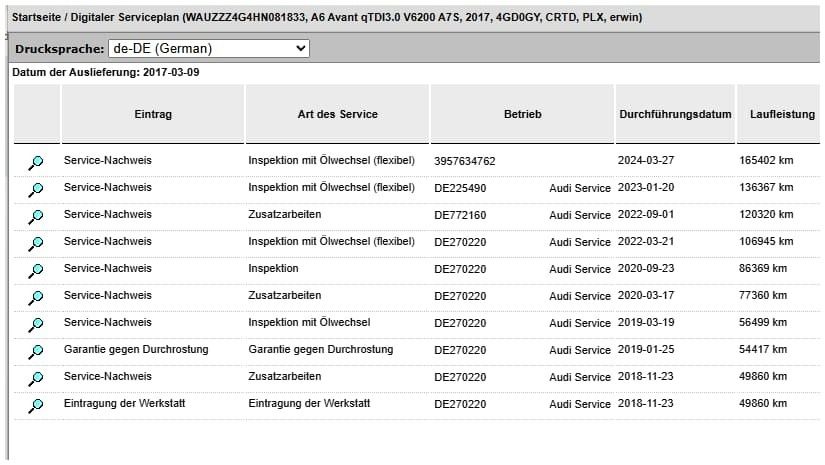Inspect the 2020-09-23 Inspektion entry details
The width and height of the screenshot is (825, 465).
(36, 270)
